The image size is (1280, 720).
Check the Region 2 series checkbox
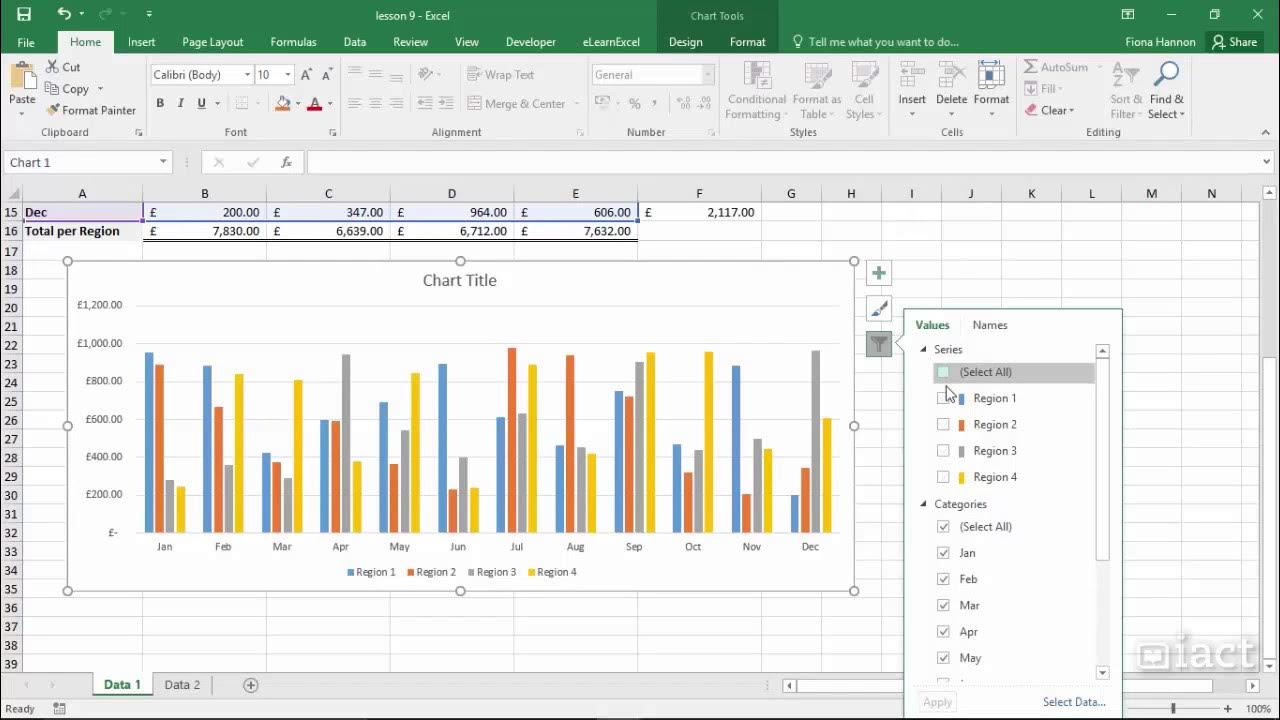[x=943, y=424]
